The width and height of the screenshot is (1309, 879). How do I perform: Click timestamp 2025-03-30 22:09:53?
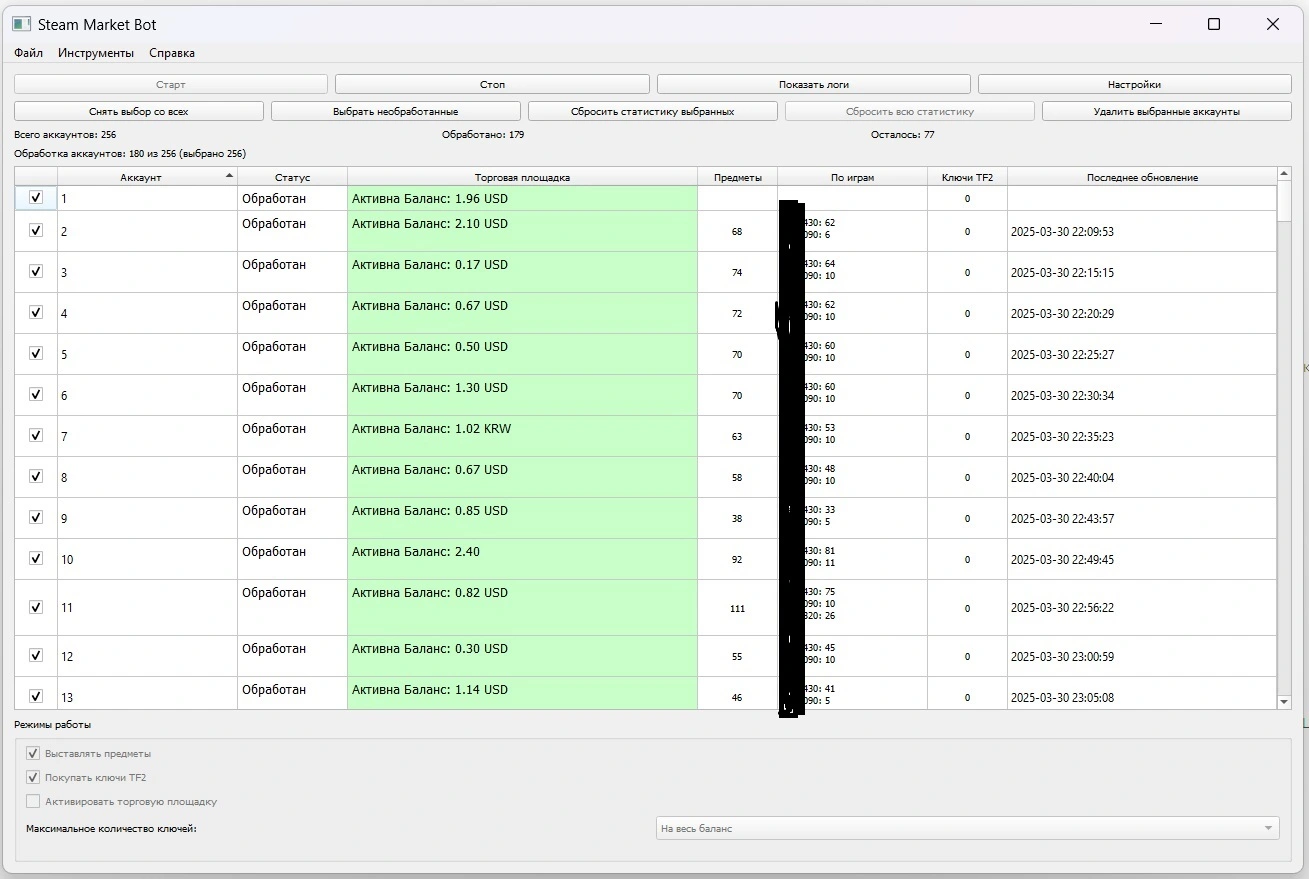(x=1062, y=232)
